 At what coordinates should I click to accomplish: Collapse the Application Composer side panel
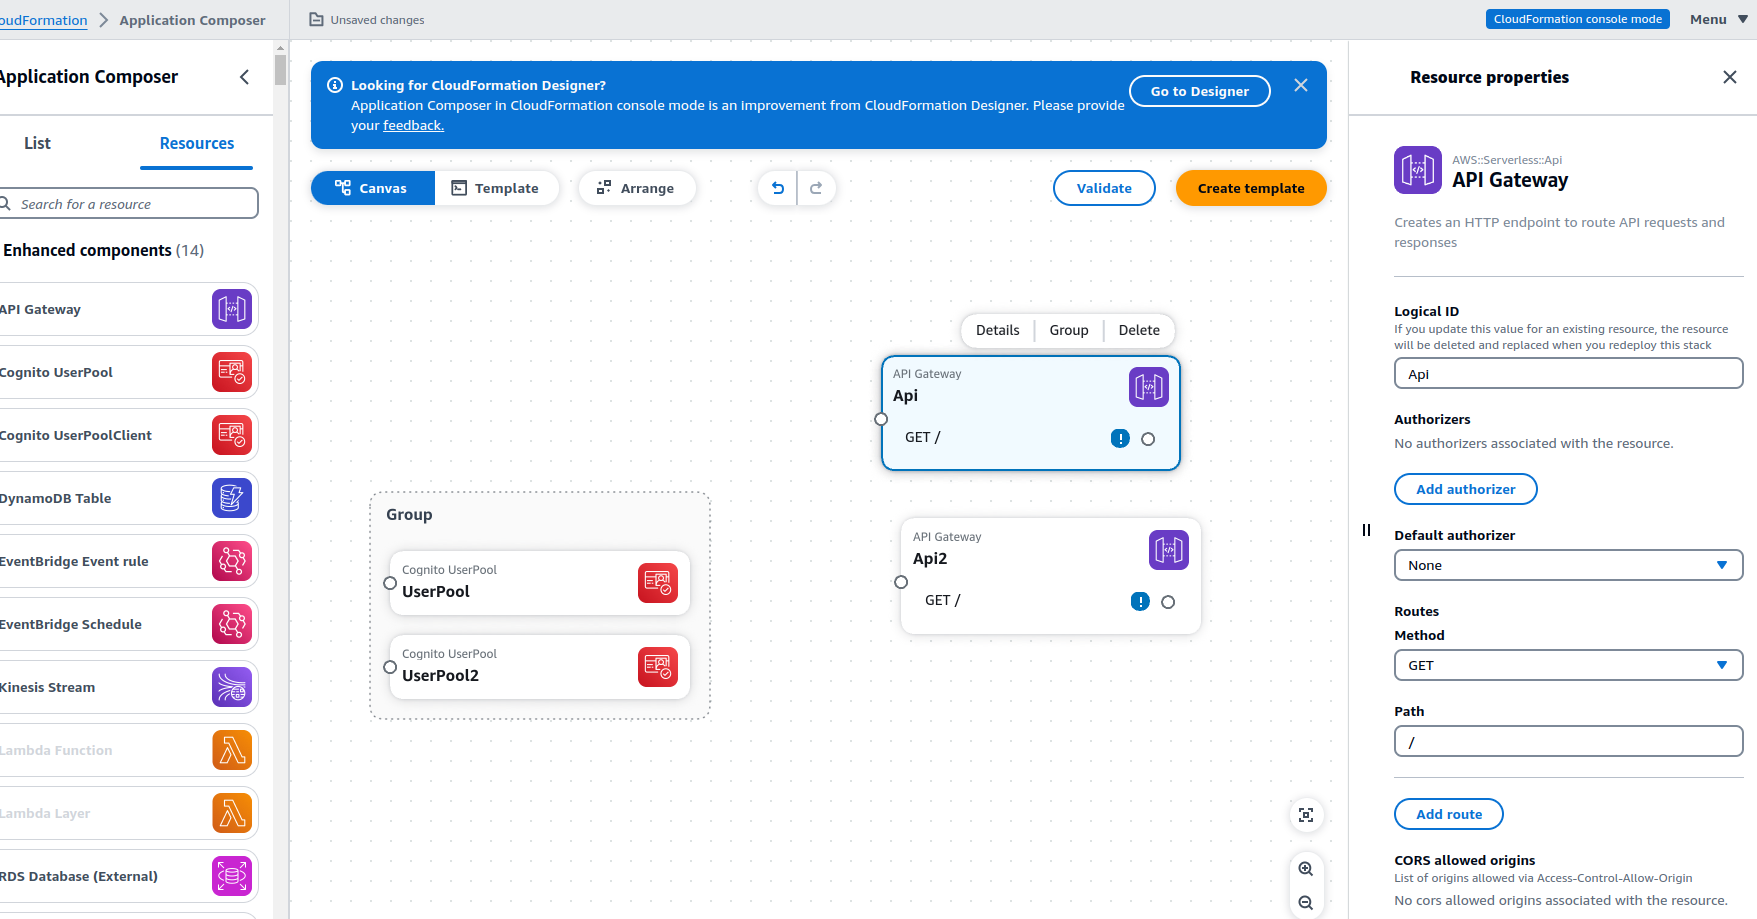tap(245, 77)
